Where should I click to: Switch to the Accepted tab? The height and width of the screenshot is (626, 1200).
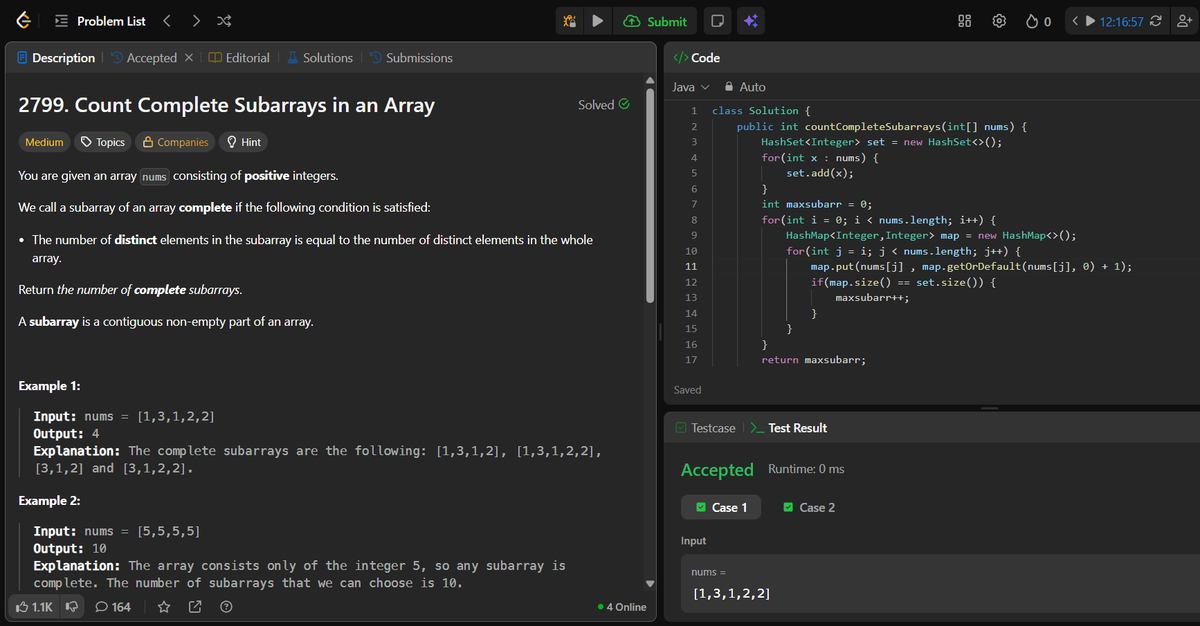(x=144, y=58)
